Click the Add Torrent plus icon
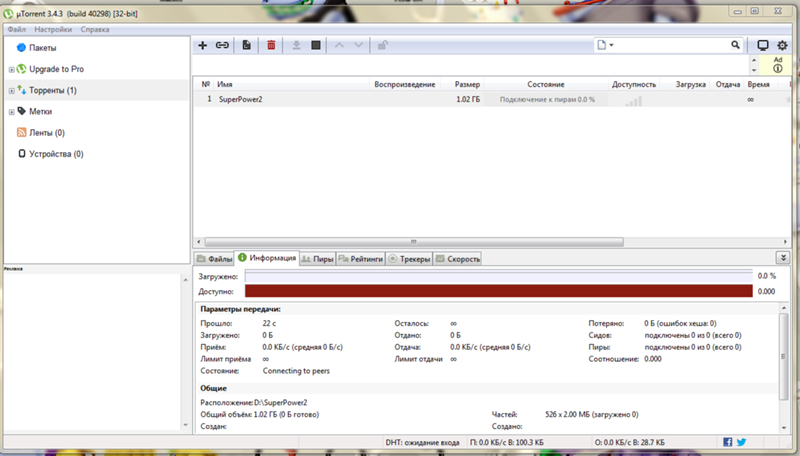Viewport: 800px width, 456px height. point(203,45)
